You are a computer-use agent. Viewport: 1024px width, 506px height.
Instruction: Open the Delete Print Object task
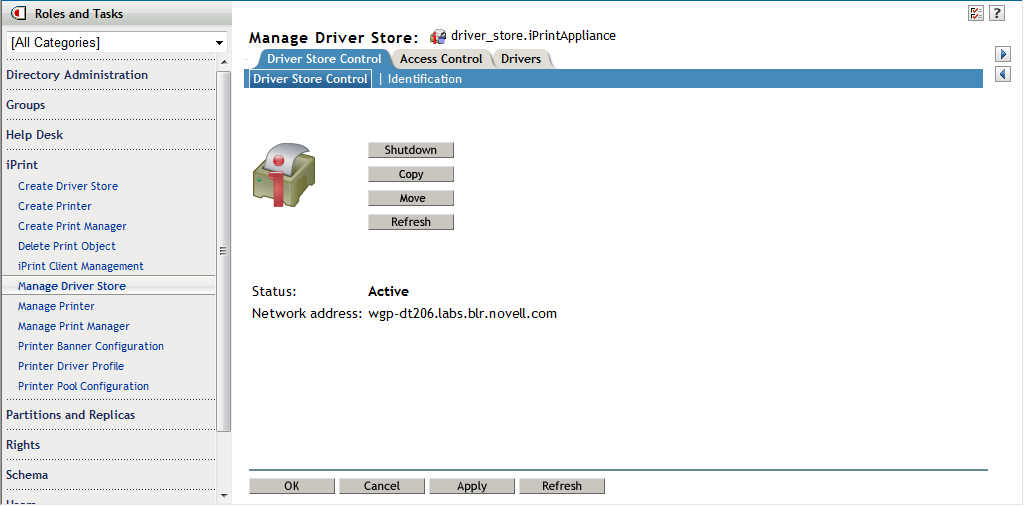tap(67, 246)
